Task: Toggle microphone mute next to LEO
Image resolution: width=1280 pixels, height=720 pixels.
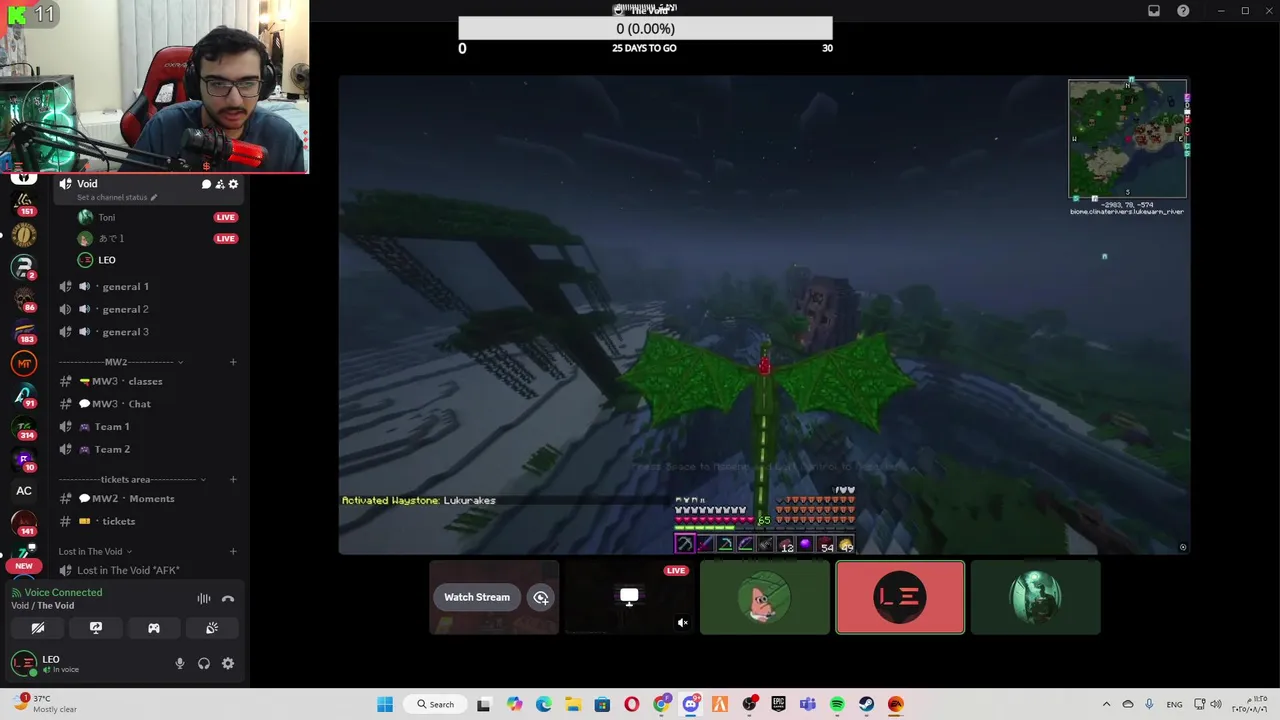Action: tap(180, 663)
